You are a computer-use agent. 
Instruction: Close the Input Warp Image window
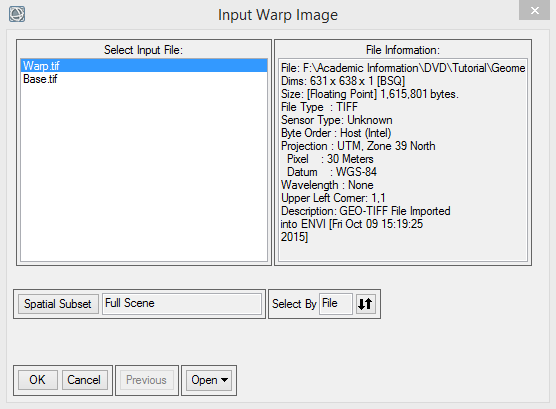click(x=535, y=10)
